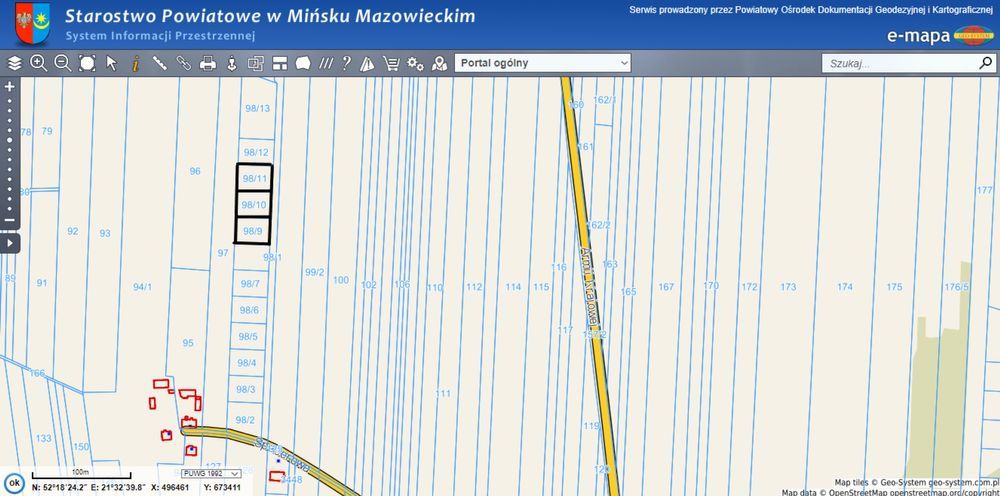Open the Portal ogólny dropdown

(x=542, y=63)
